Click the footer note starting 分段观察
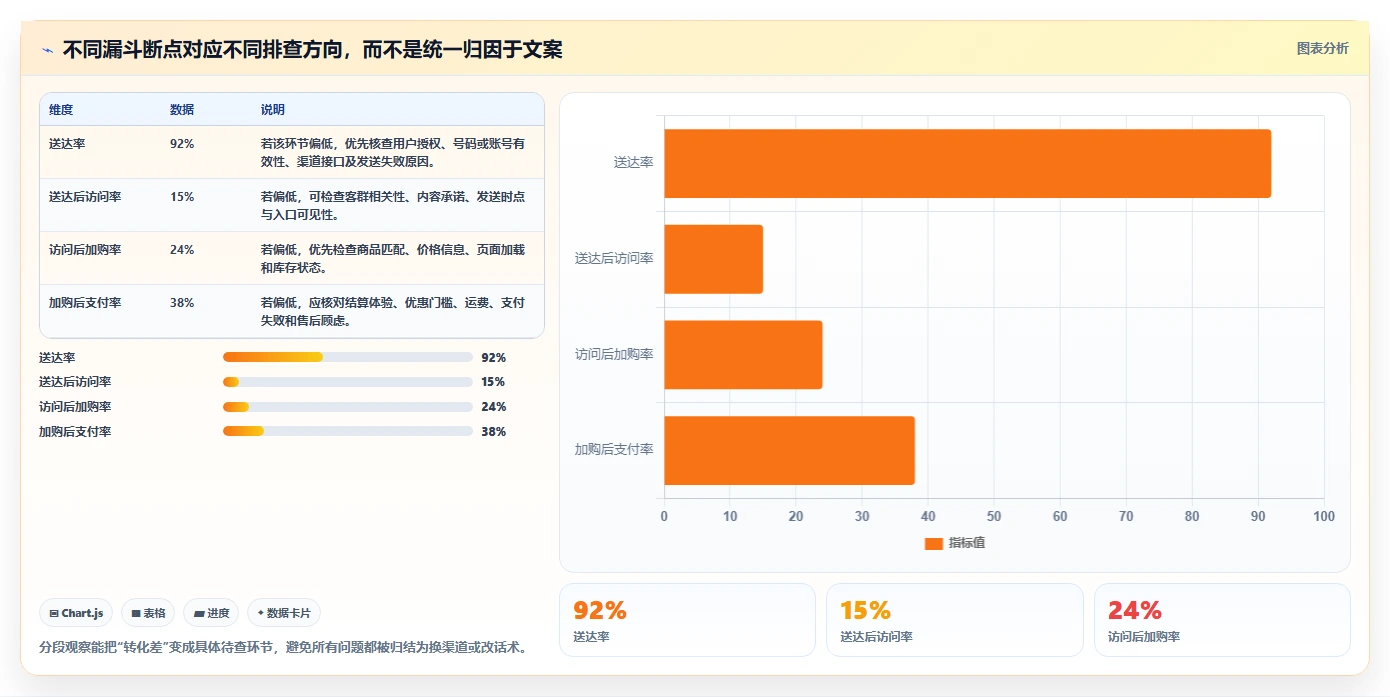 click(x=283, y=647)
